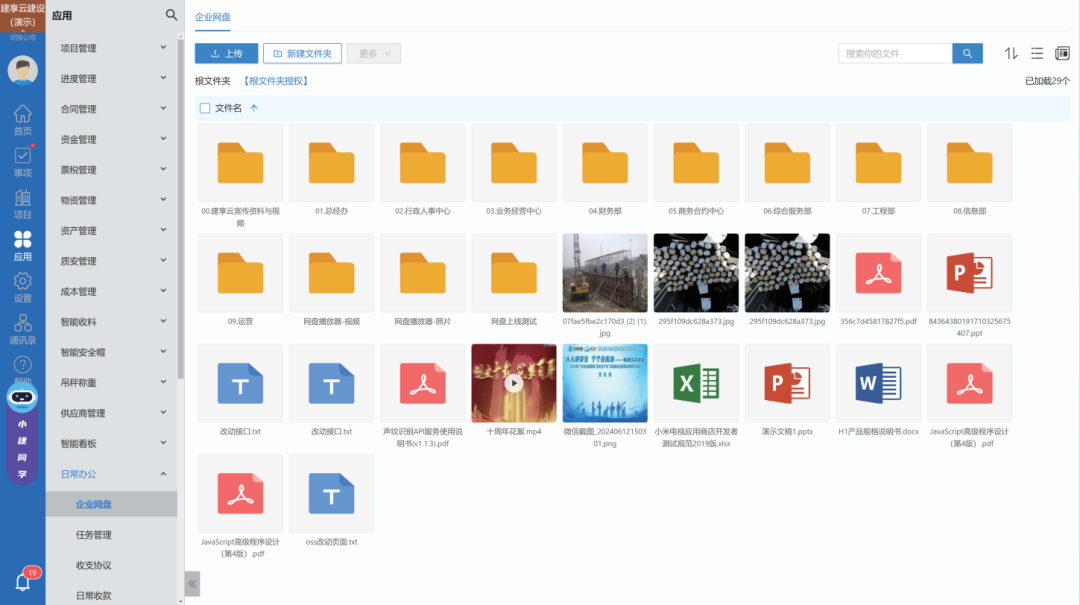Expand the 项目管理 menu section
Viewport: 1080px width, 605px height.
click(x=112, y=48)
